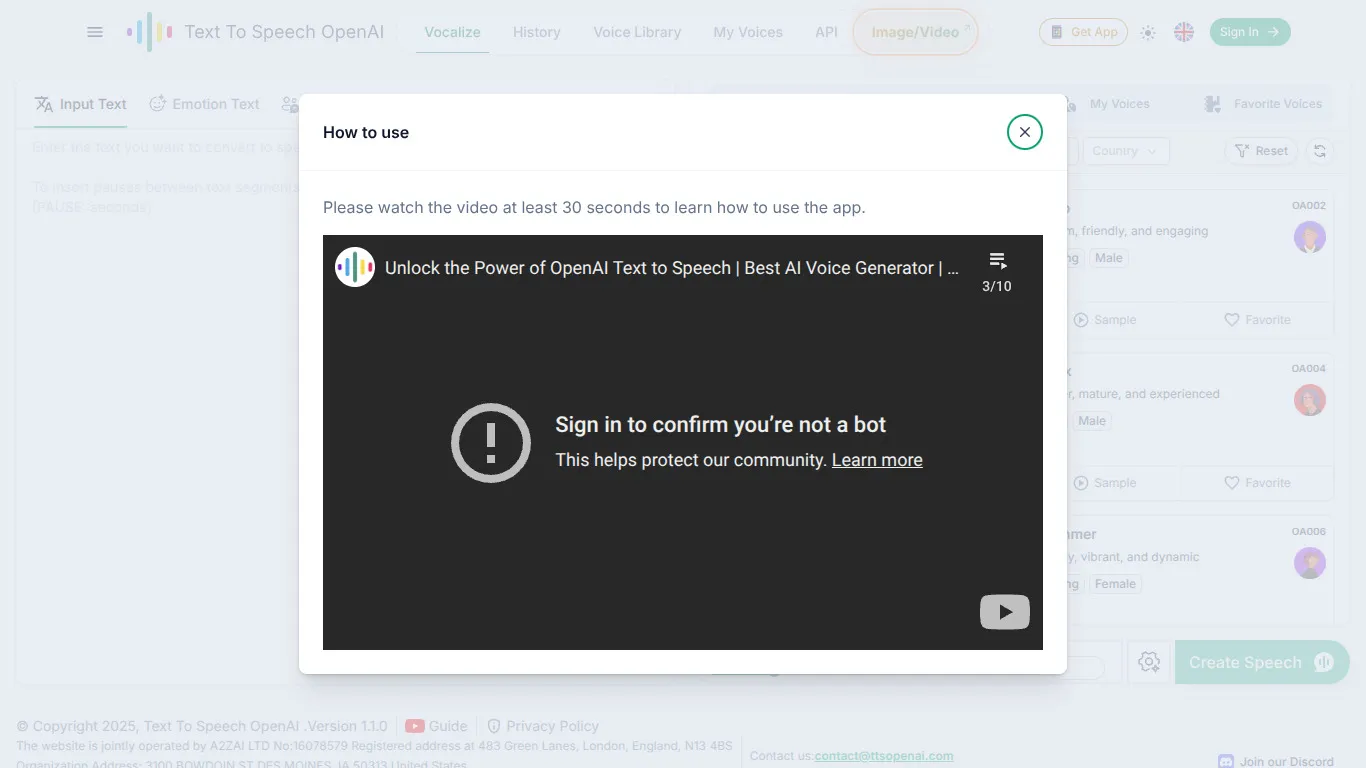Open the Guide link in footer
This screenshot has height=768, width=1366.
click(436, 726)
